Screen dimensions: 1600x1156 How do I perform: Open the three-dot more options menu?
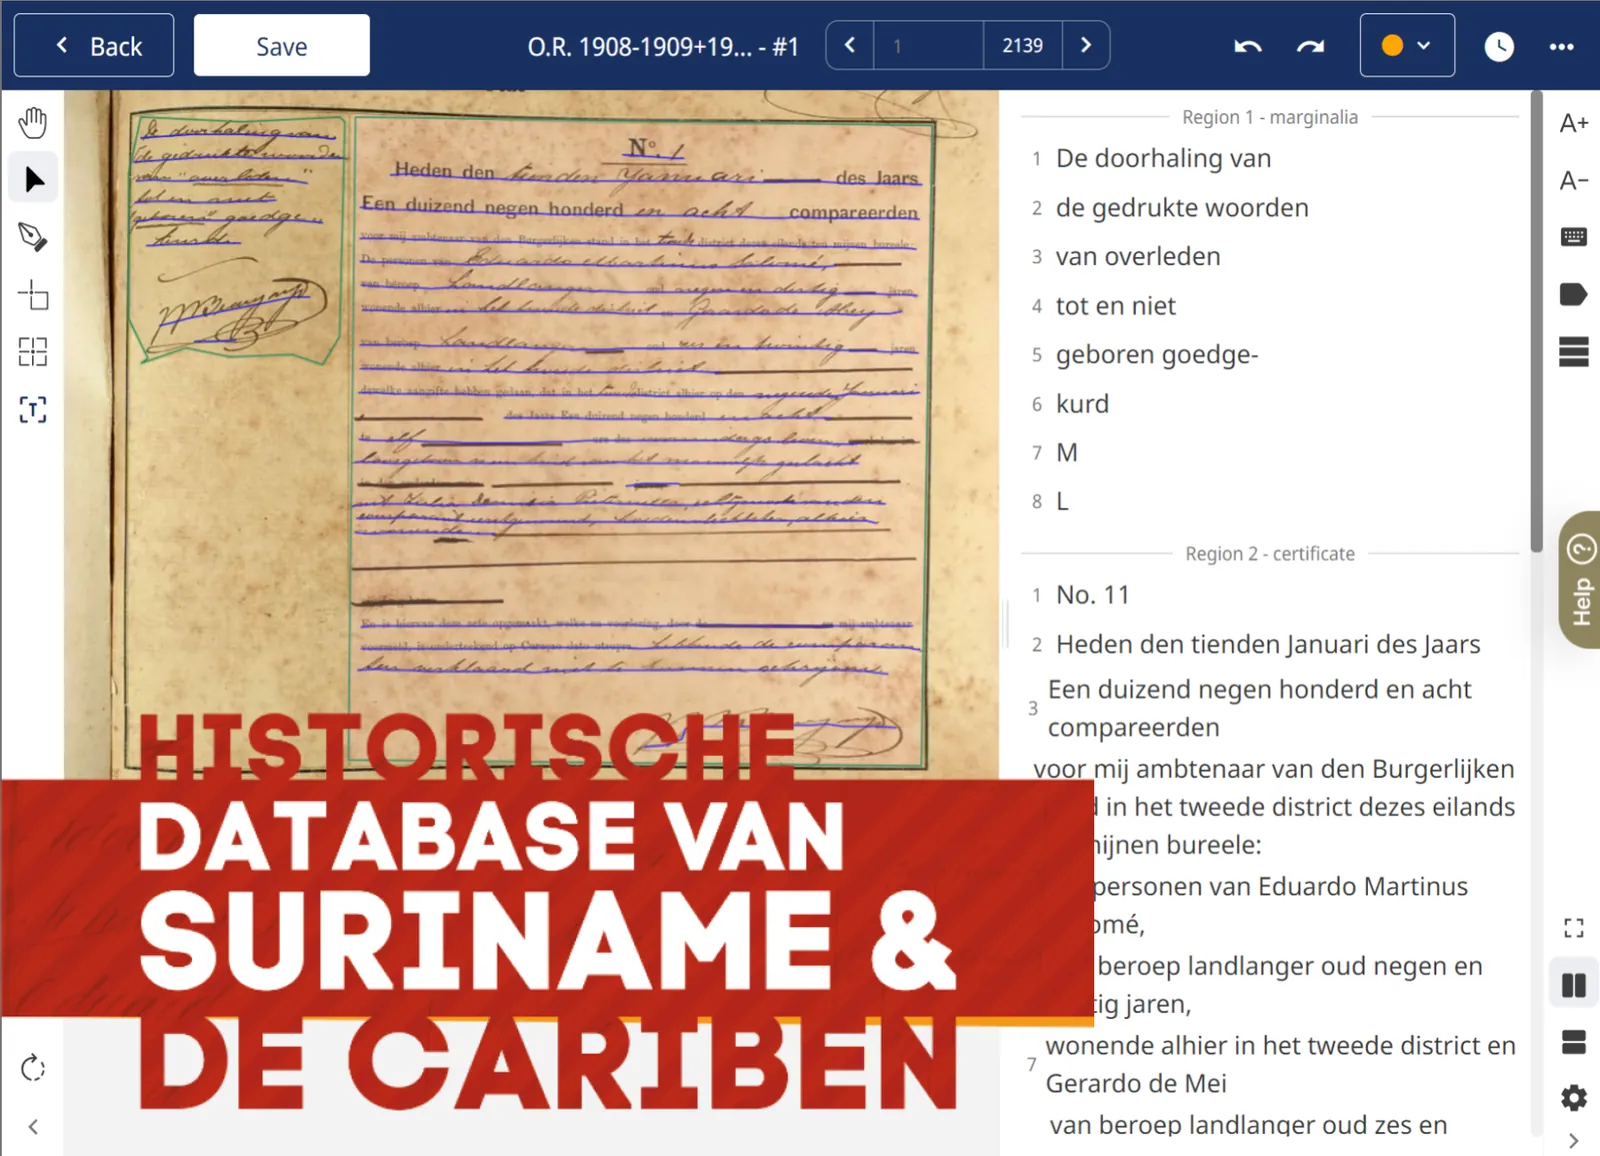(x=1562, y=46)
